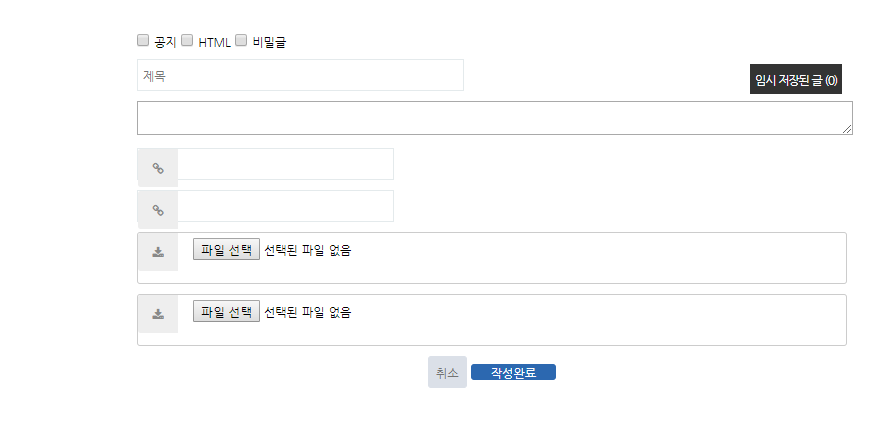
Task: Focus the first link URL input
Action: 285,165
